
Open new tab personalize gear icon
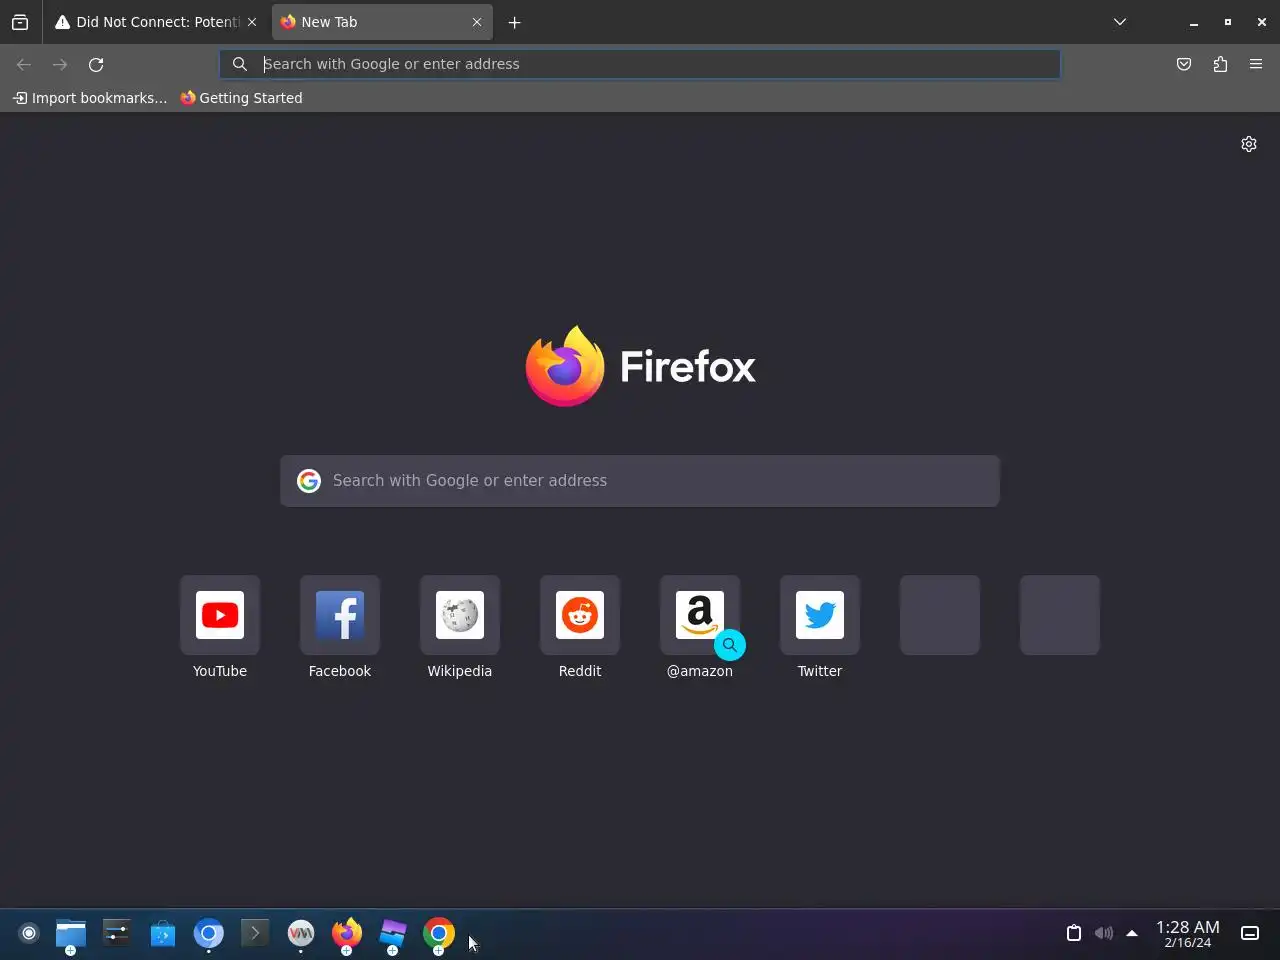coord(1249,144)
